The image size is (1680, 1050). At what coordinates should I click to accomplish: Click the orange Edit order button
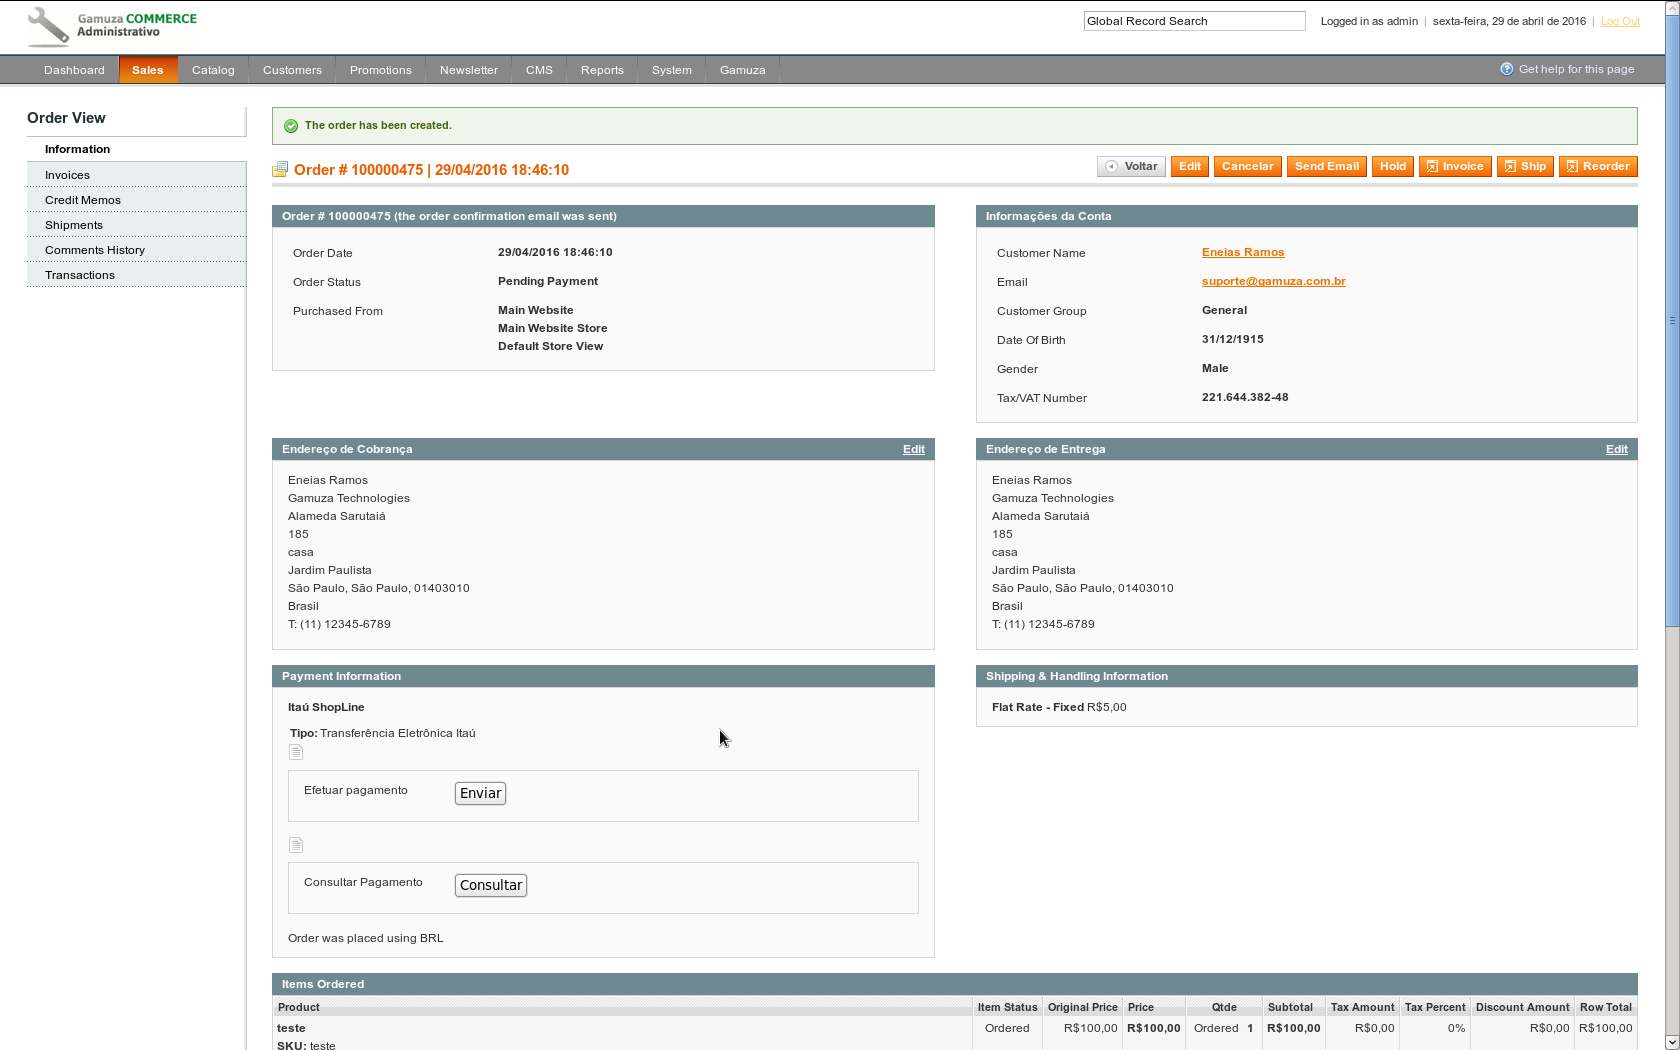(1190, 167)
